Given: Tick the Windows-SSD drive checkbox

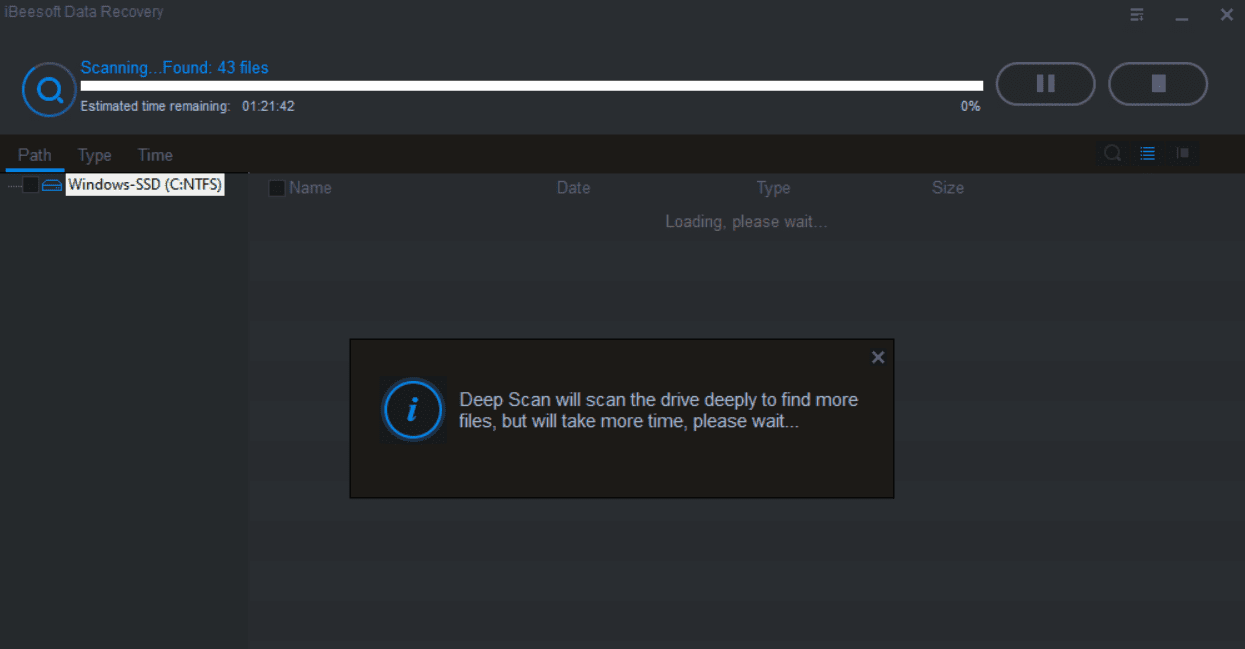Looking at the screenshot, I should [x=31, y=185].
